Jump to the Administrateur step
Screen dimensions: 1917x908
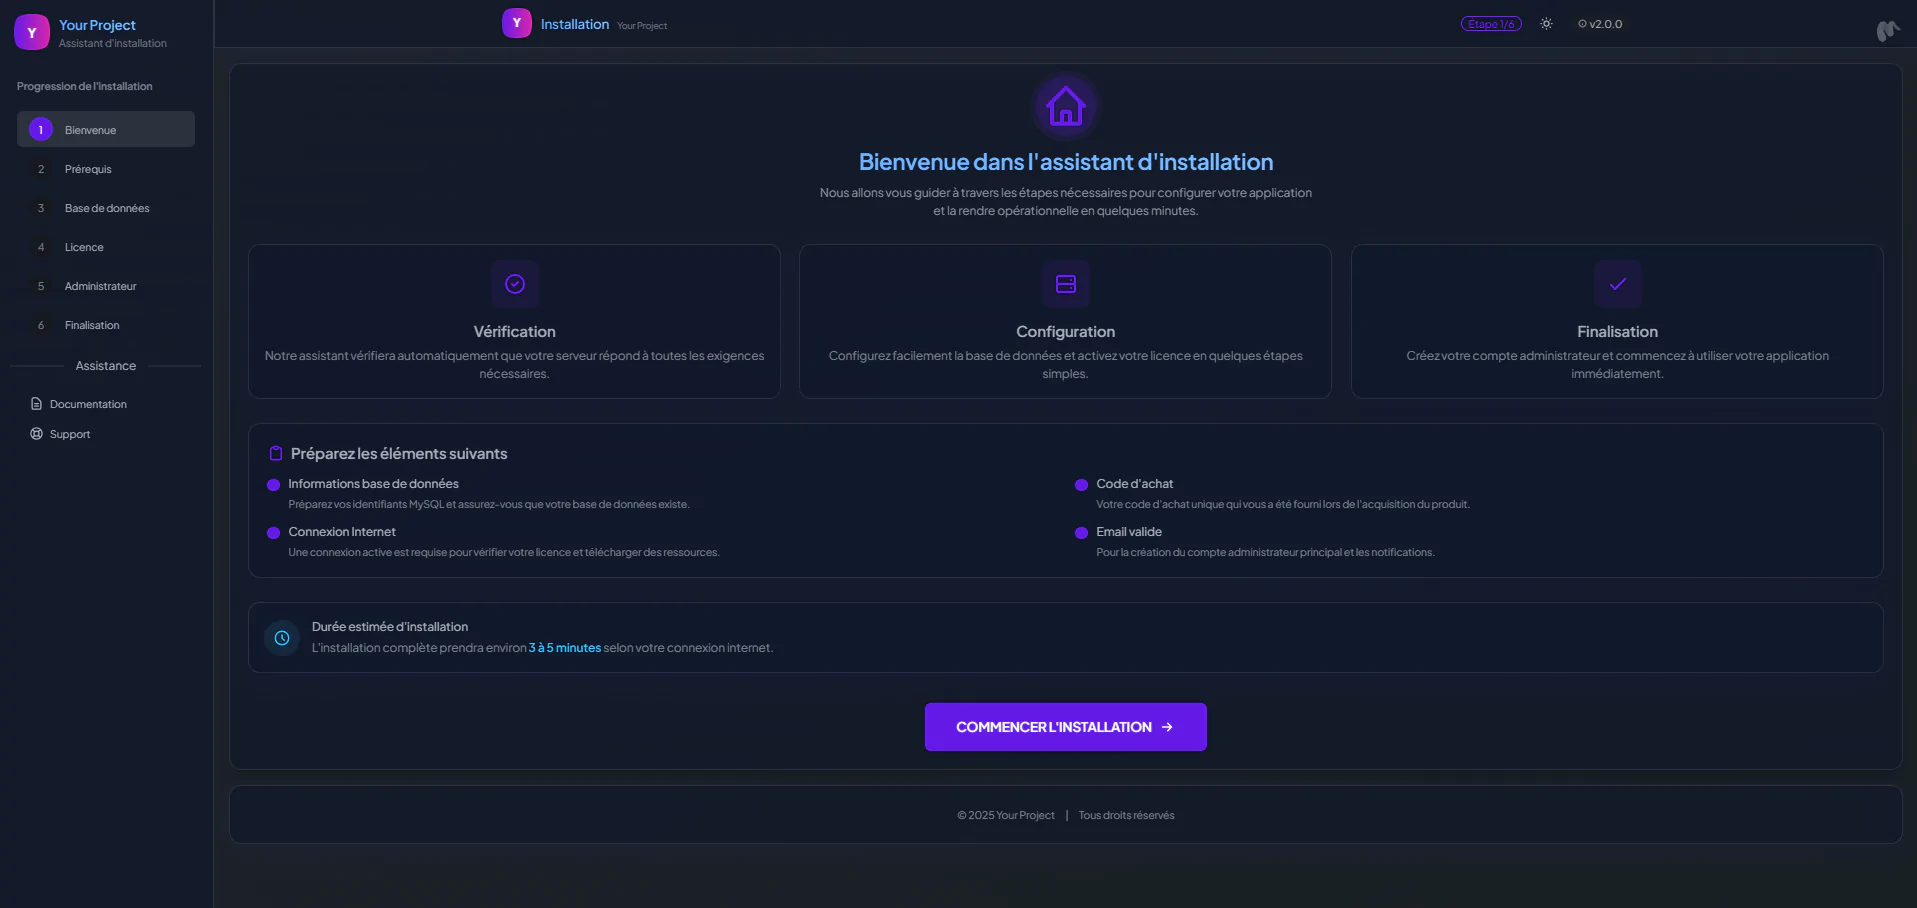coord(100,286)
